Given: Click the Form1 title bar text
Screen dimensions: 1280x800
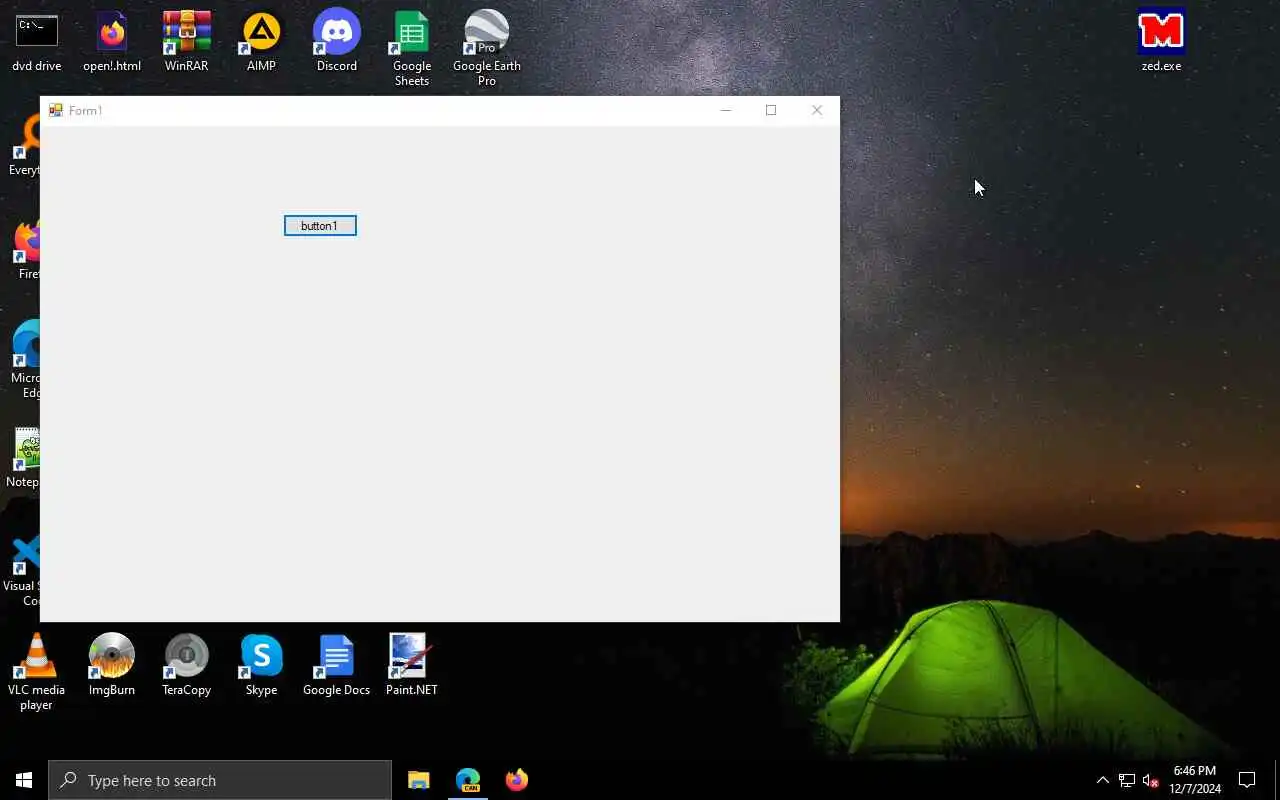Looking at the screenshot, I should (x=86, y=110).
